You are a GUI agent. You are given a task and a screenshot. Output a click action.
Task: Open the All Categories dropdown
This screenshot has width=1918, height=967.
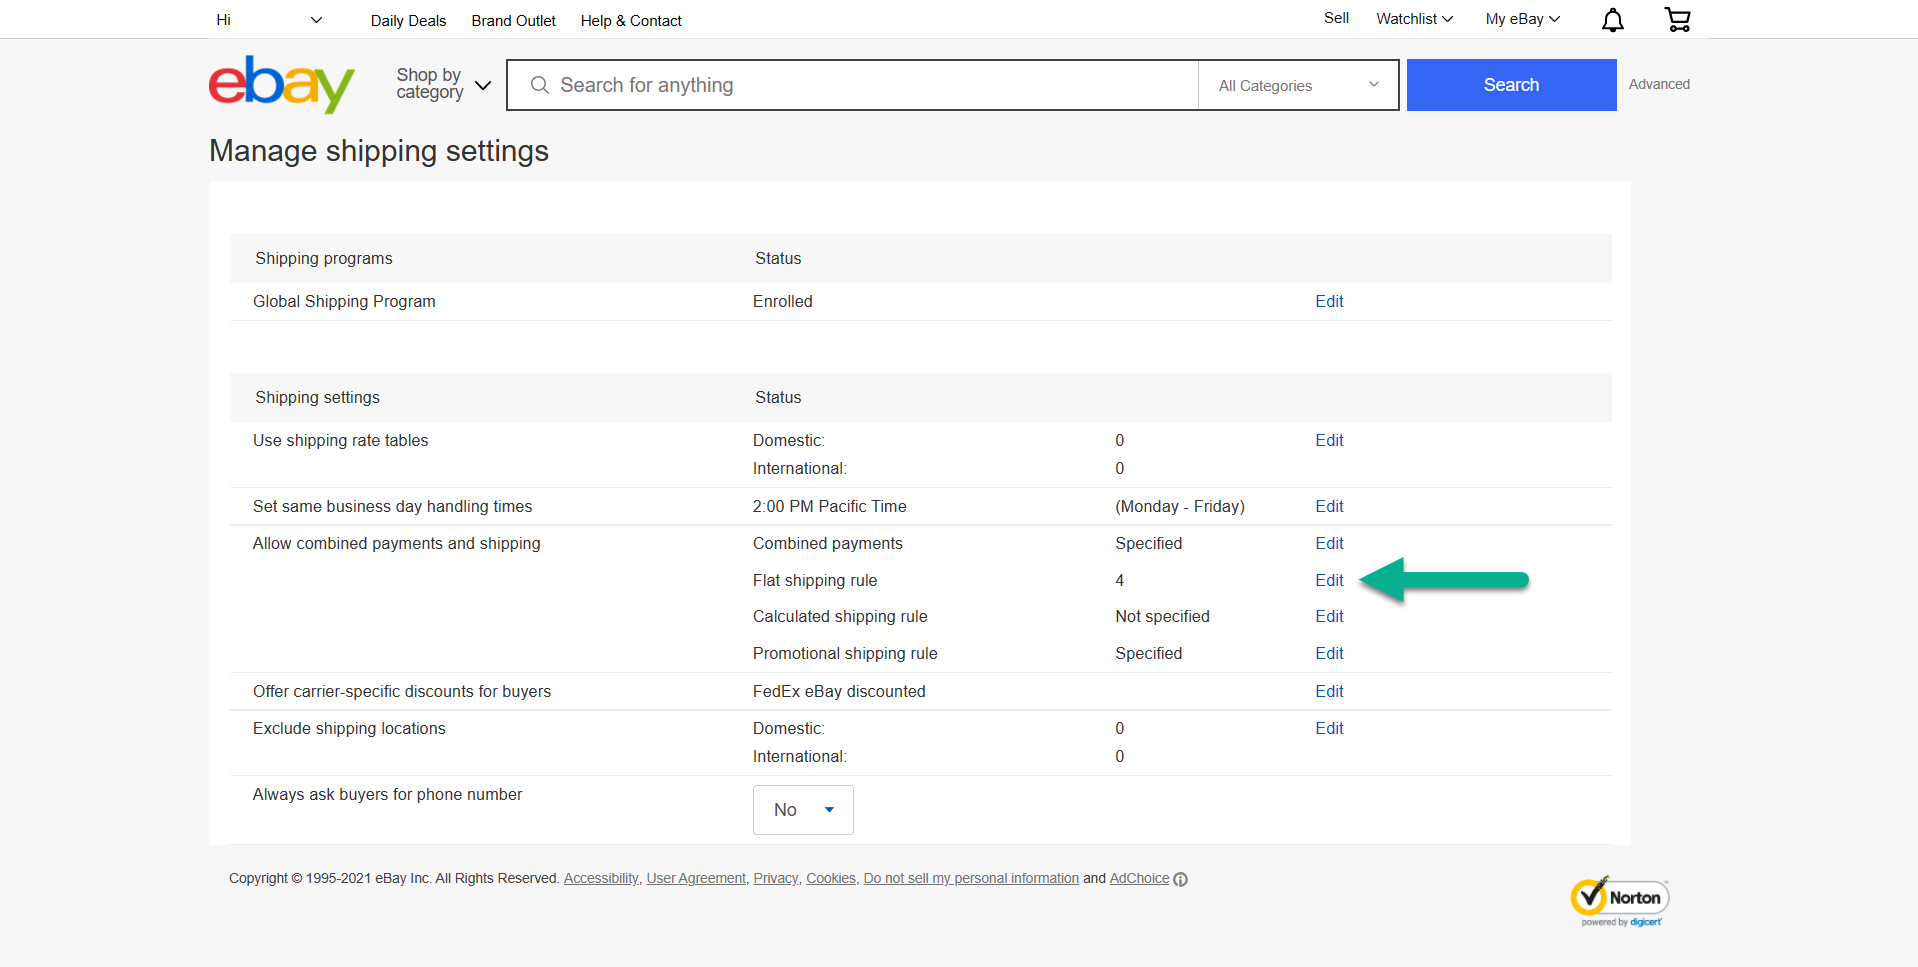pos(1298,85)
